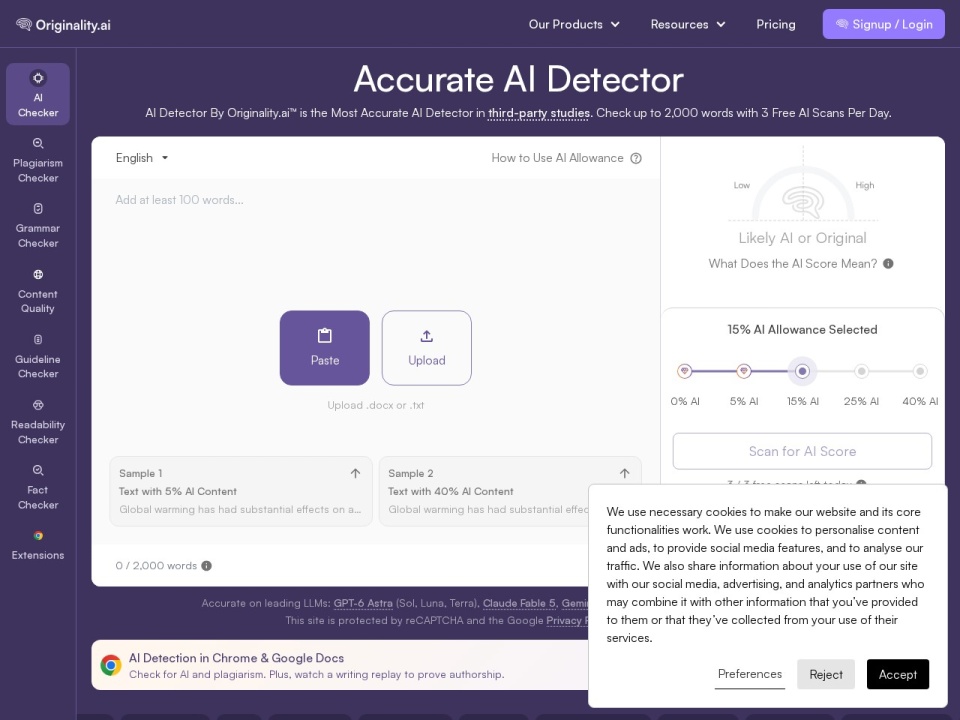Open the Content Quality globe icon

38,274
